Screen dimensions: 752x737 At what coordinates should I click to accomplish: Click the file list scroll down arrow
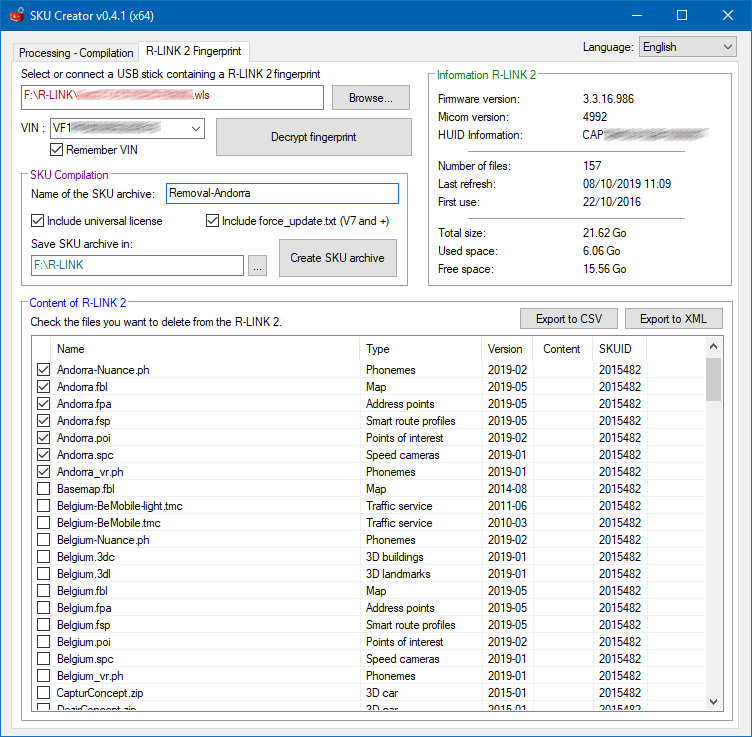[713, 702]
